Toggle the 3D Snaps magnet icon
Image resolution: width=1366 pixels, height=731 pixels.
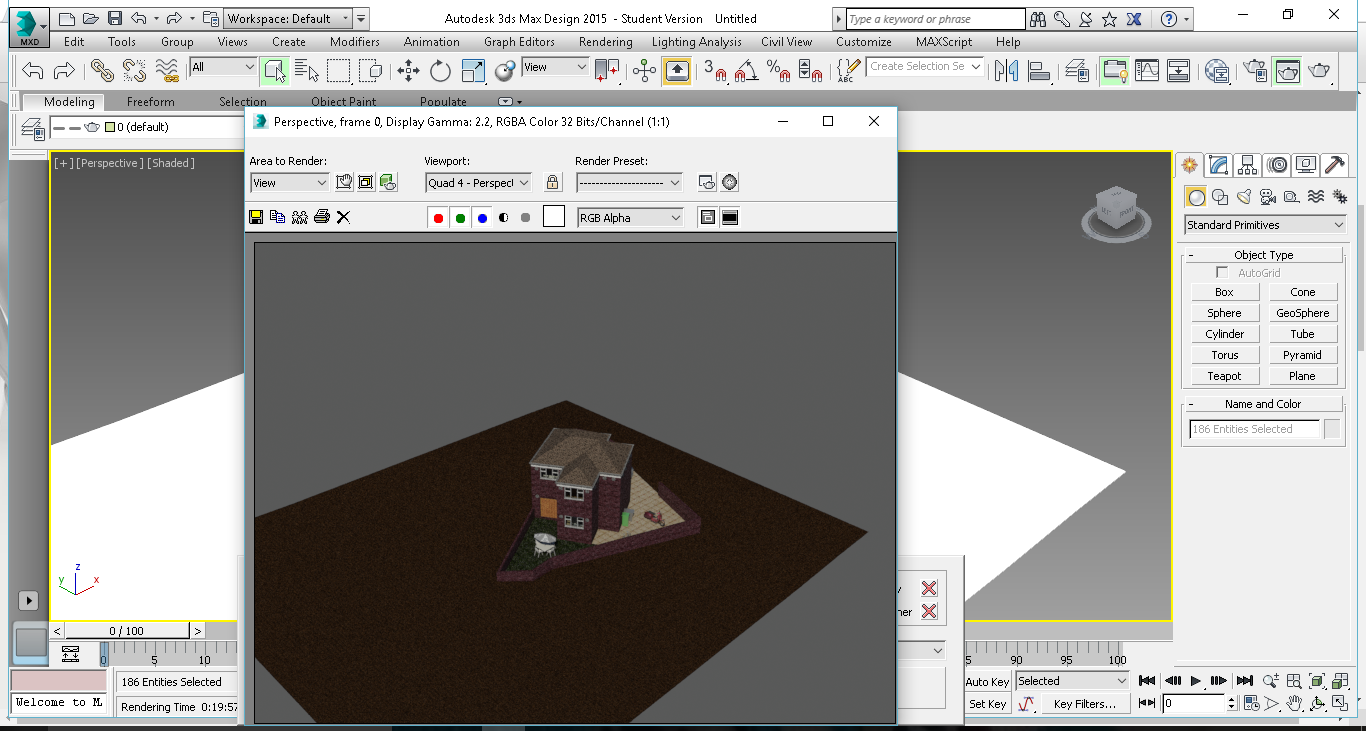[x=715, y=70]
